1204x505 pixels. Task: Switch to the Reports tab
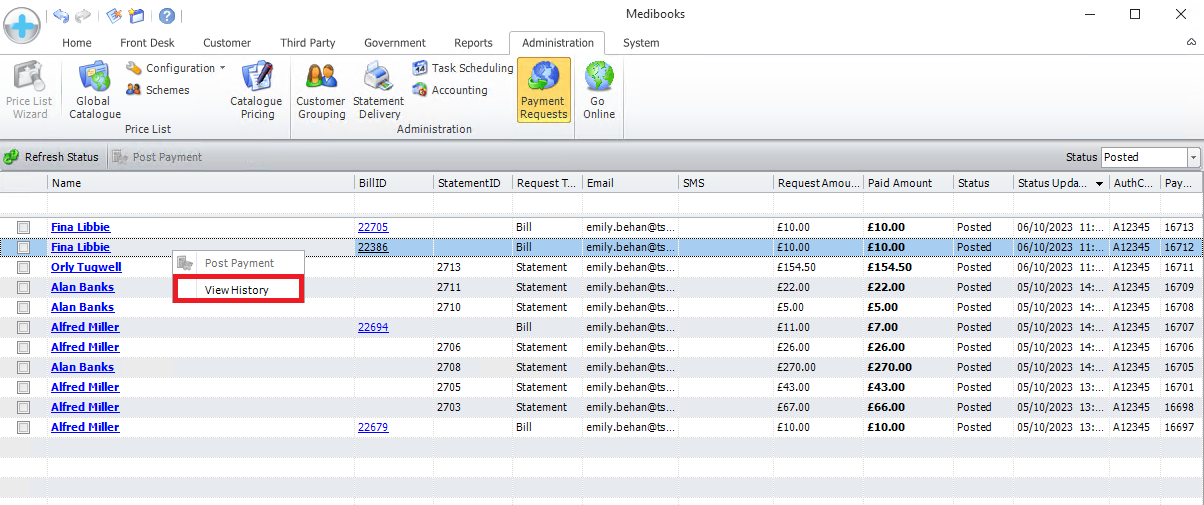coord(473,43)
